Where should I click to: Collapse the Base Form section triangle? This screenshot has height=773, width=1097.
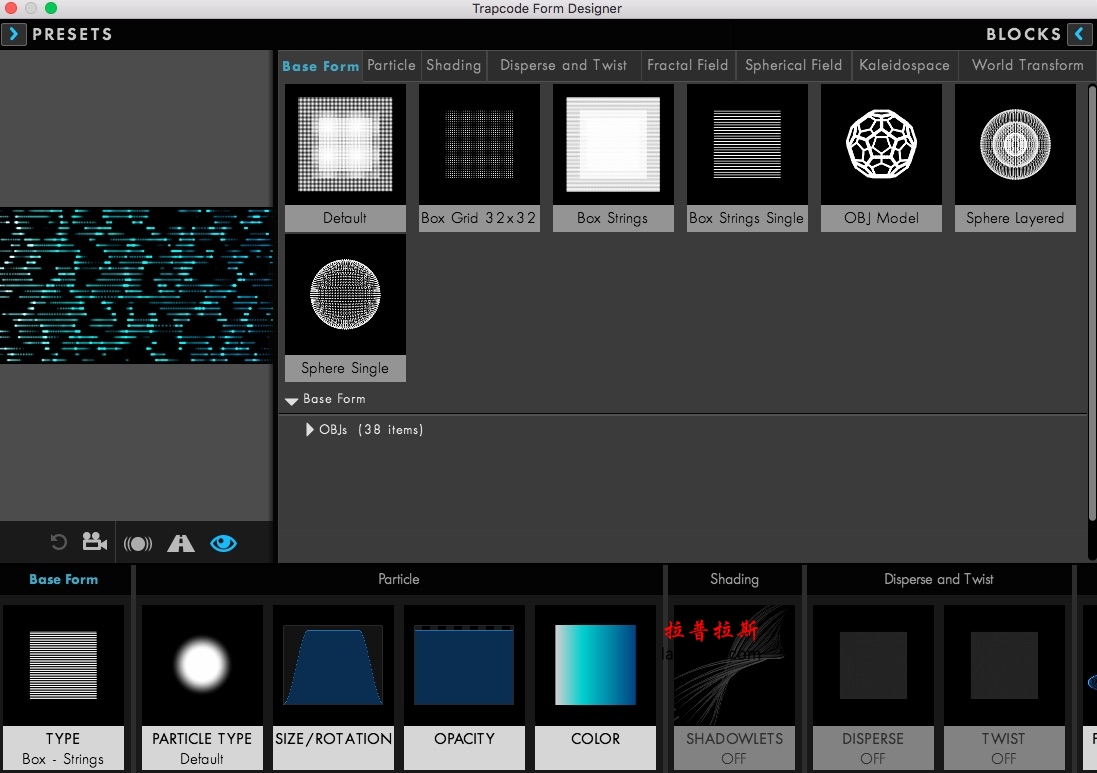292,400
